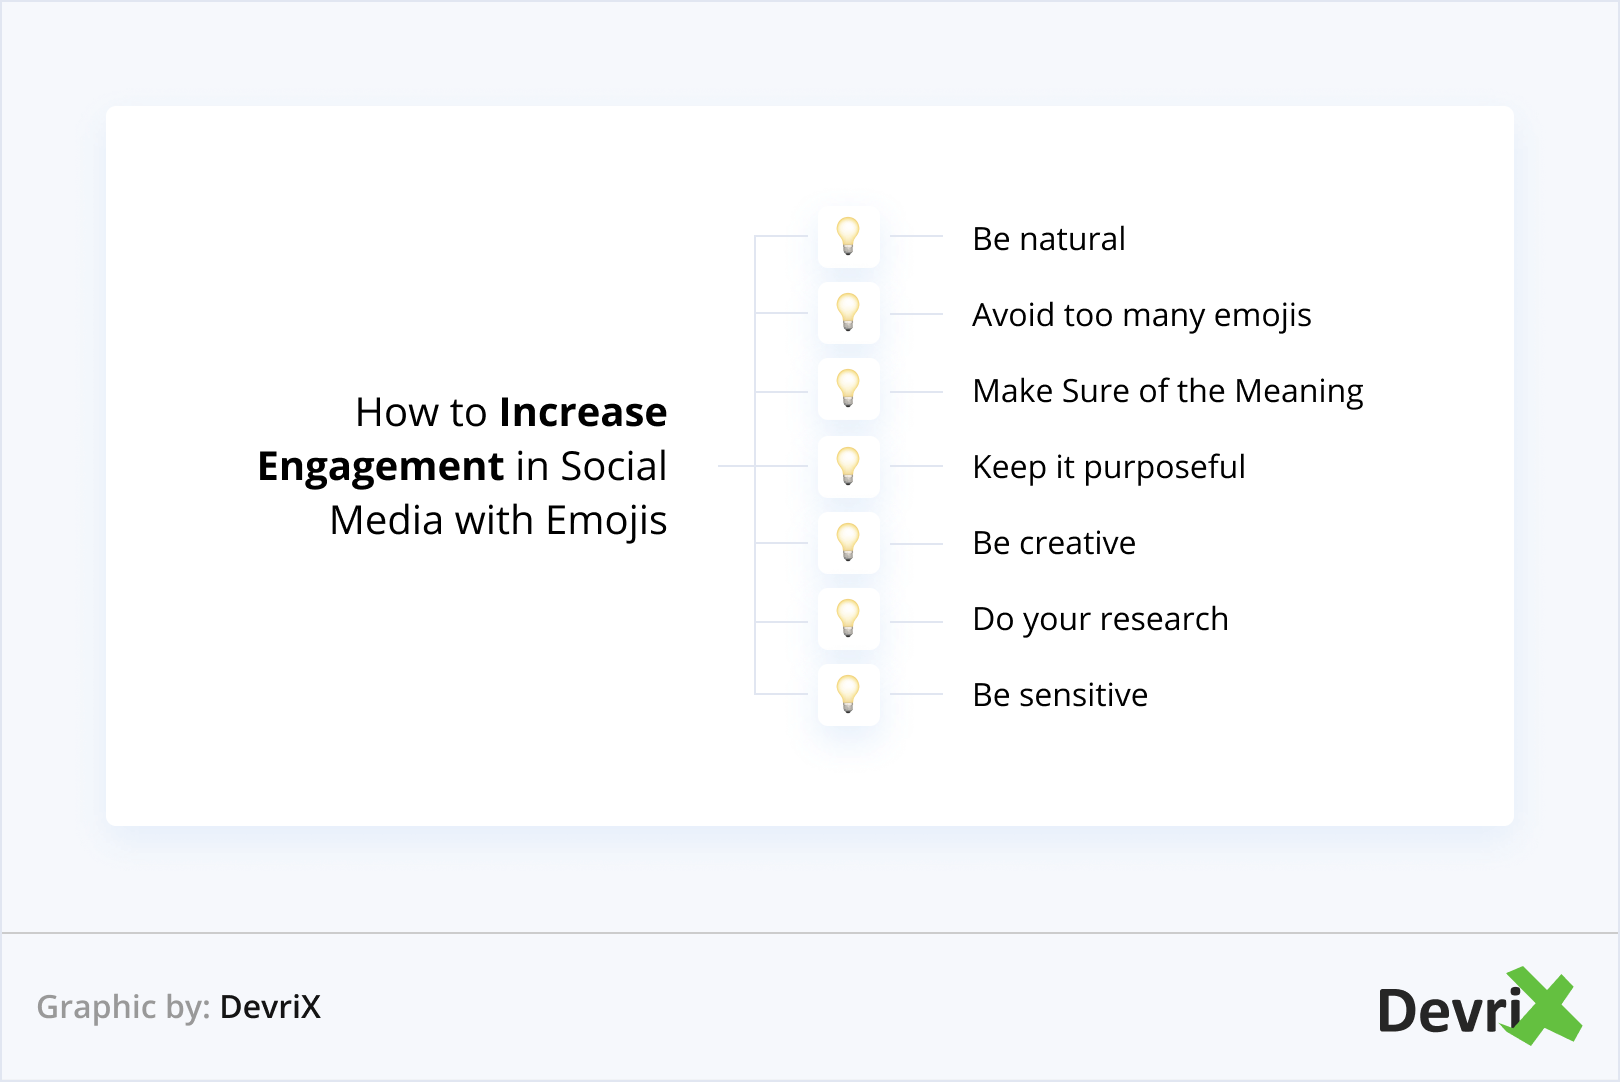Click 'Make Sure of the Meaning' label

[1167, 391]
